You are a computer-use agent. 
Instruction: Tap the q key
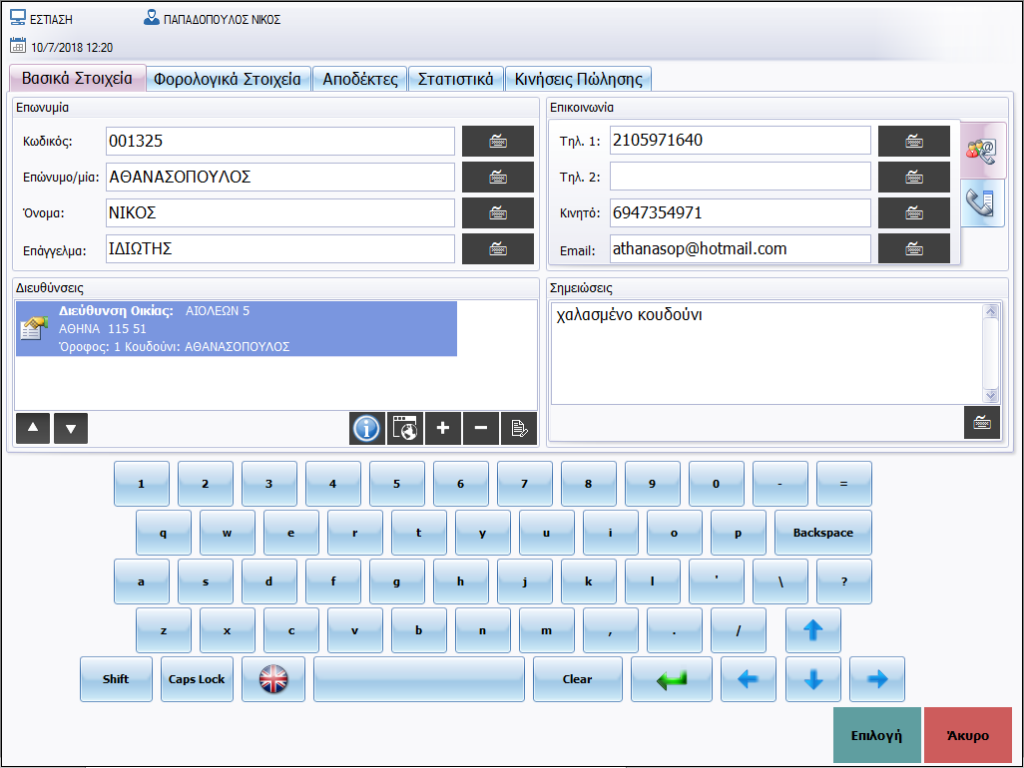[x=163, y=533]
